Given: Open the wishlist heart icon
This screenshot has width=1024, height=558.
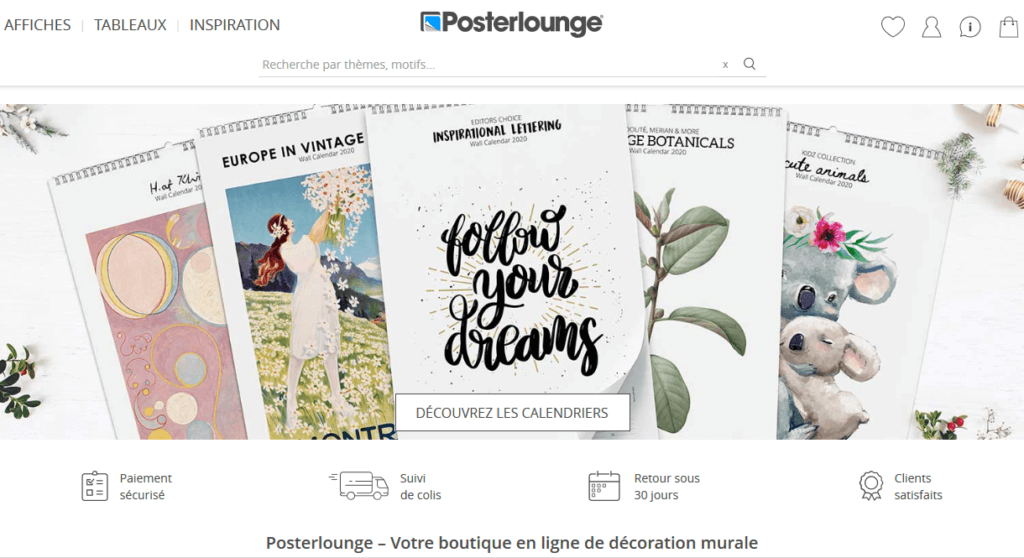Looking at the screenshot, I should coord(893,27).
